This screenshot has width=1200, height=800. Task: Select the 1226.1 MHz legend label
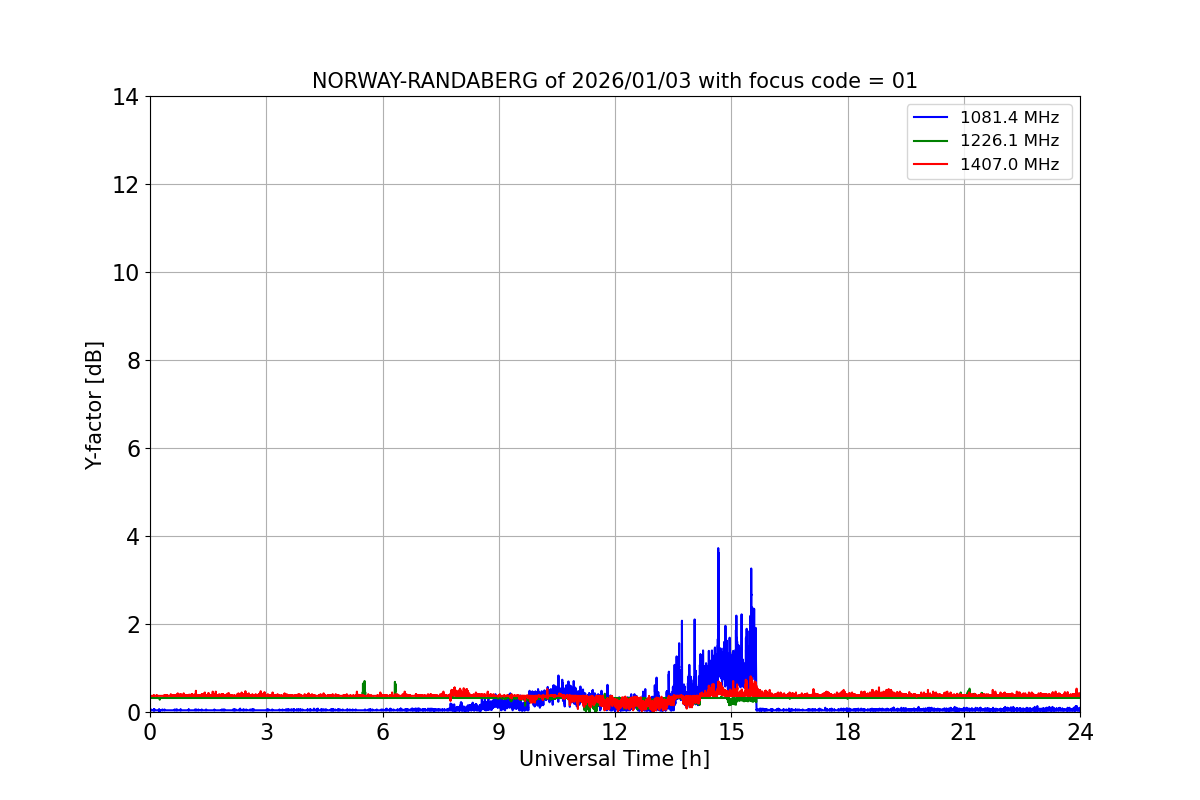click(x=1009, y=141)
